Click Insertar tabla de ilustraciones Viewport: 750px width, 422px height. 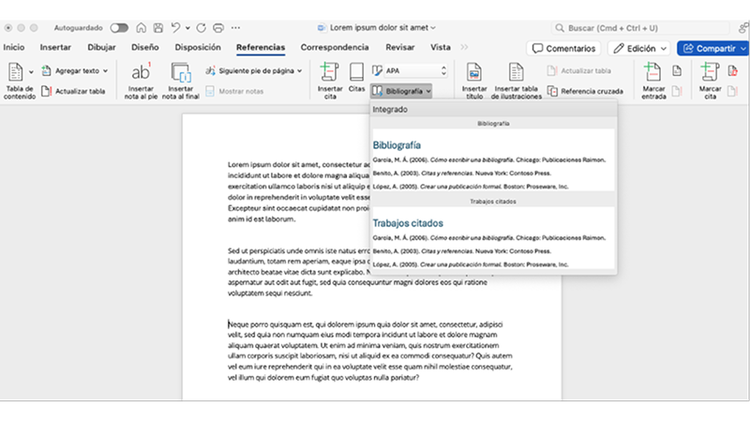point(516,81)
